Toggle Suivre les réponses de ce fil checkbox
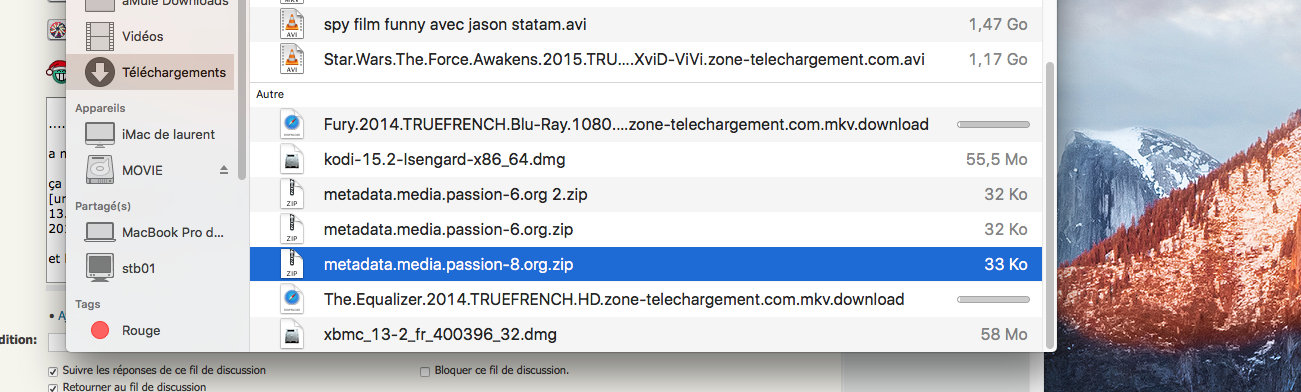Viewport: 1301px width, 392px height. tap(53, 370)
